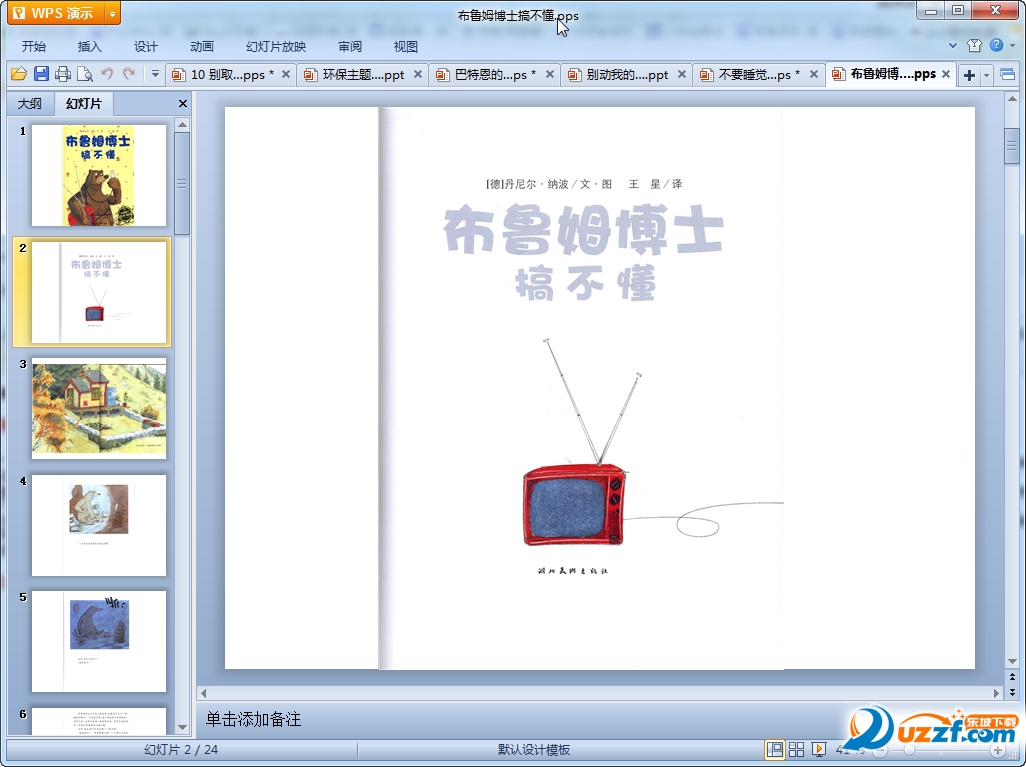The width and height of the screenshot is (1026, 767).
Task: Open the skin changer shirt icon
Action: point(974,45)
